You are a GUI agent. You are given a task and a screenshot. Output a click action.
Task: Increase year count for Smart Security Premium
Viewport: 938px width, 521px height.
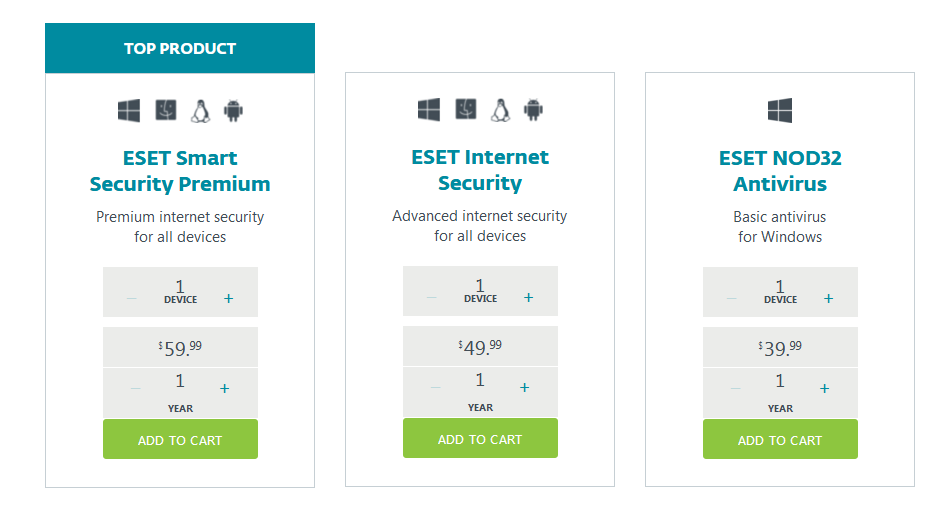[224, 389]
